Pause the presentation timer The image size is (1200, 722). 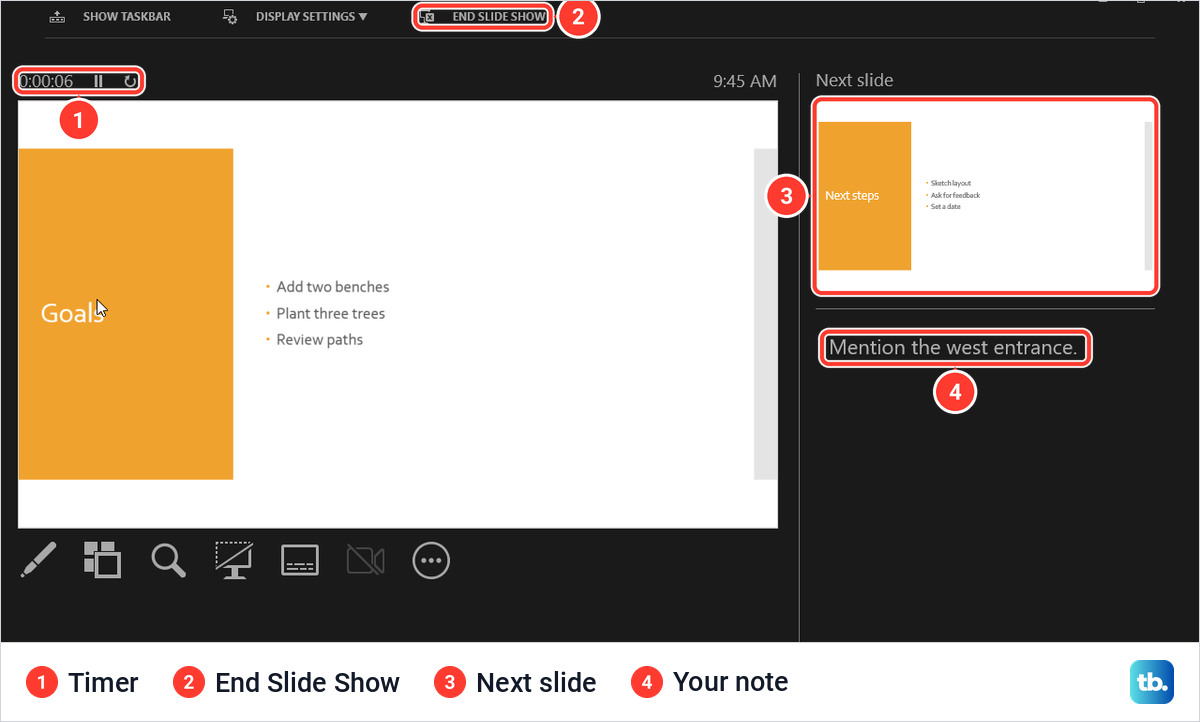click(98, 81)
